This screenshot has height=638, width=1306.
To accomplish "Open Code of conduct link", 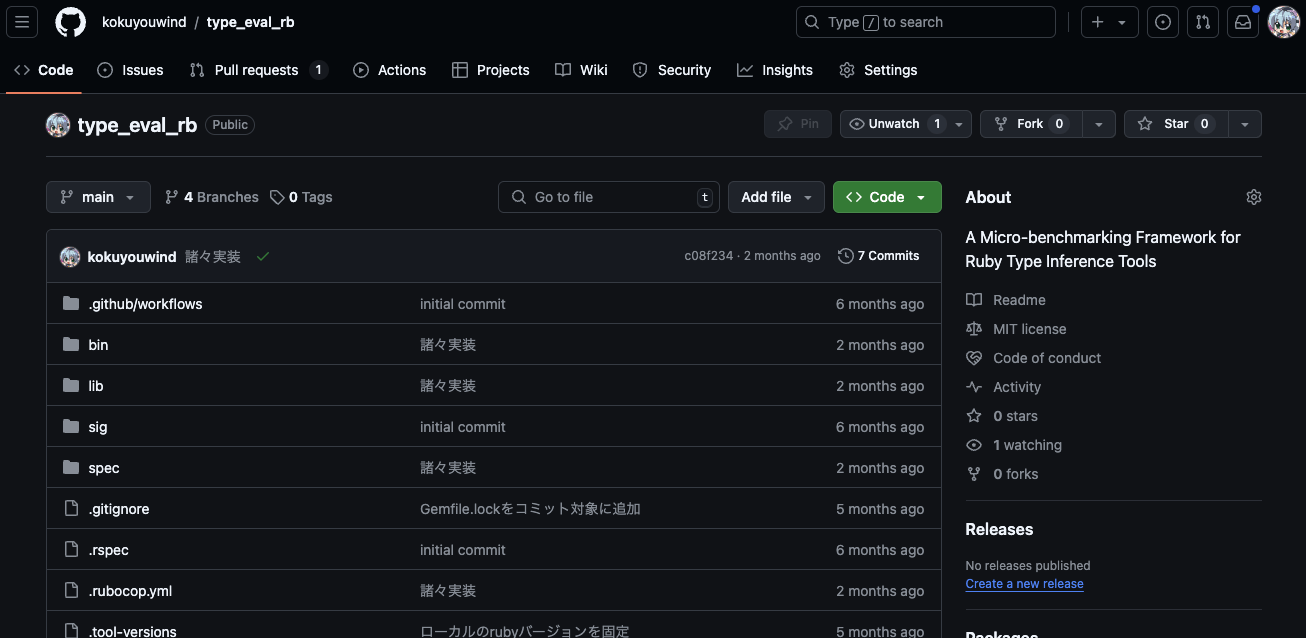I will click(1033, 358).
